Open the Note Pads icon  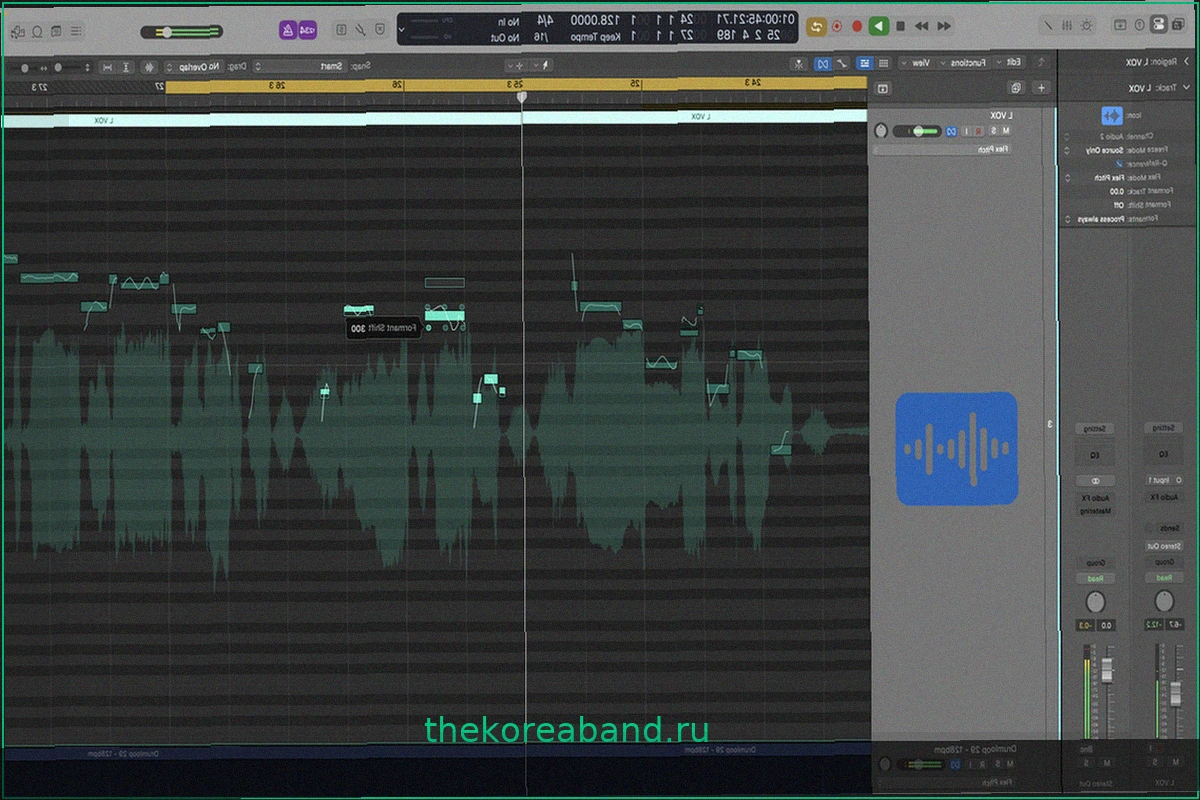(x=56, y=31)
